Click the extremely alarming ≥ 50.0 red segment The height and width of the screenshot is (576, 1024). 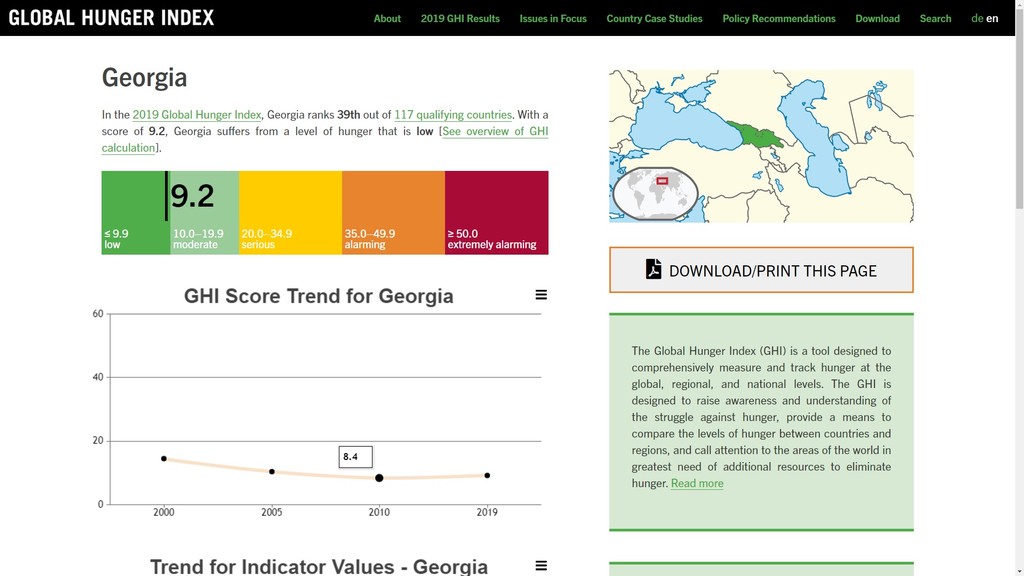pyautogui.click(x=496, y=212)
